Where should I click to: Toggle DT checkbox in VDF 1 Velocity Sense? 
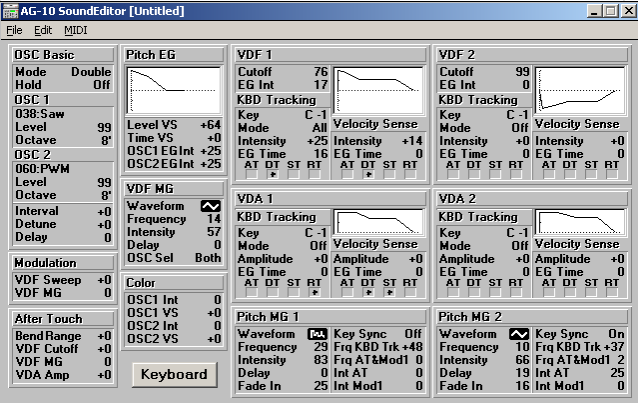coord(368,175)
